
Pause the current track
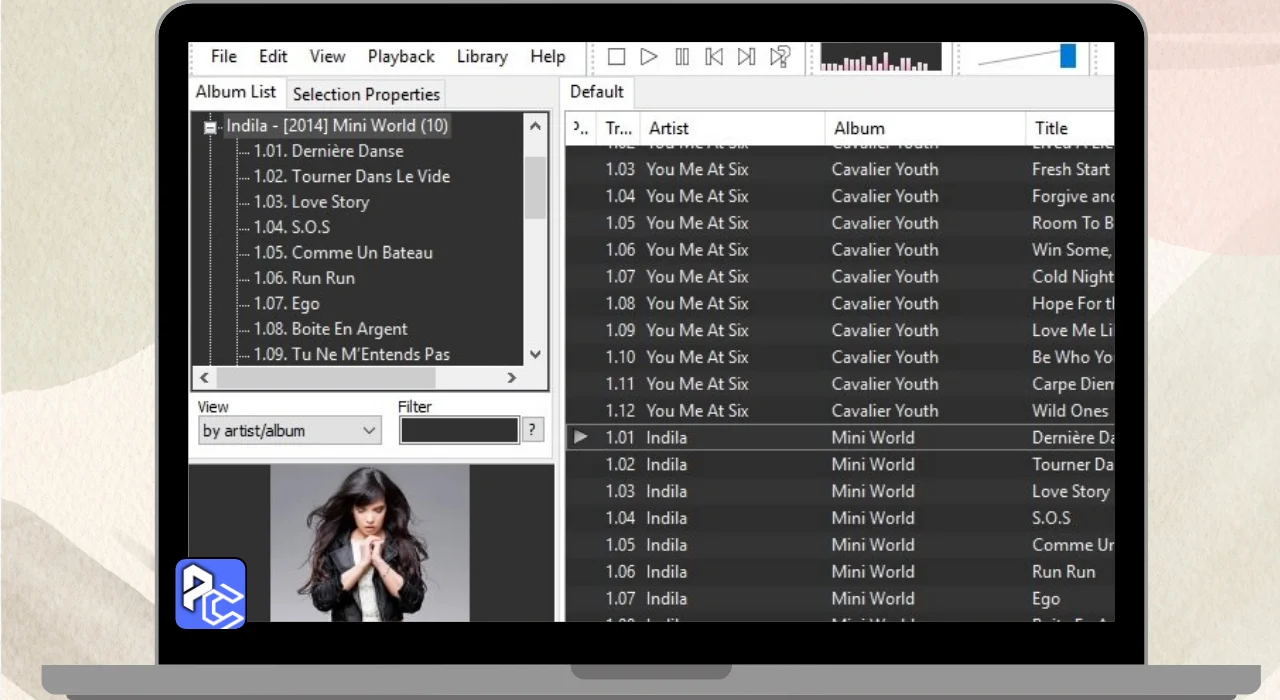click(x=682, y=57)
